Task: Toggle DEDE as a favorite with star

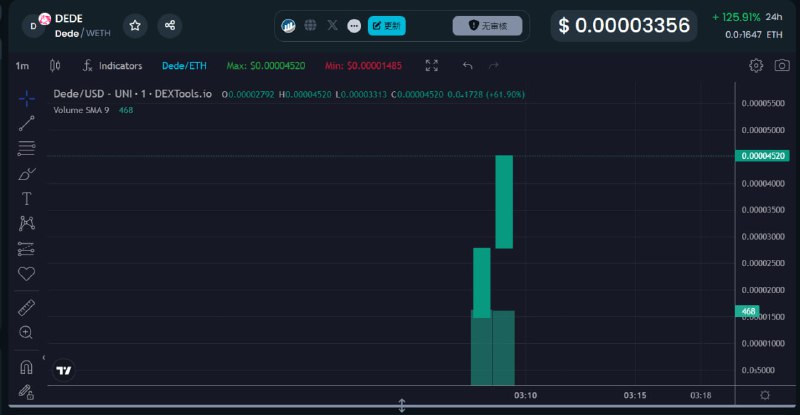Action: 135,25
